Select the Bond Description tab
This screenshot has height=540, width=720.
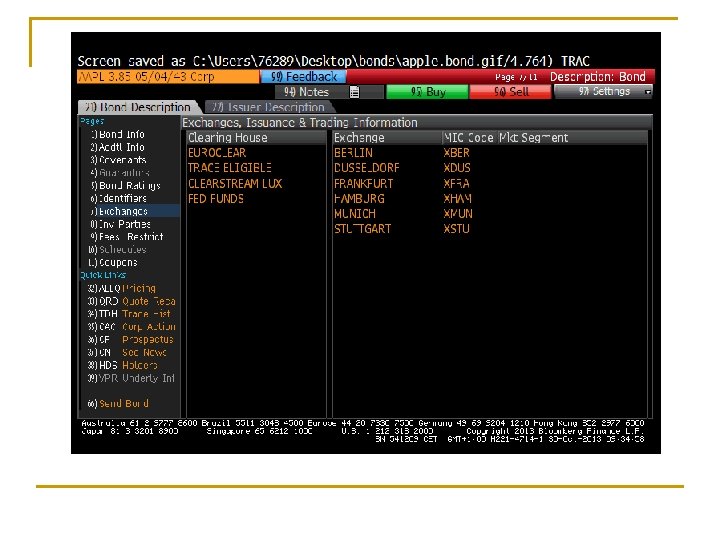click(138, 107)
